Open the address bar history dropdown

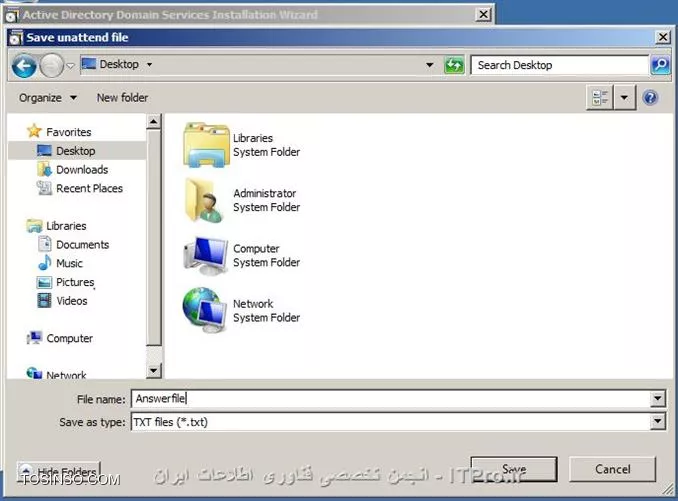pos(429,65)
